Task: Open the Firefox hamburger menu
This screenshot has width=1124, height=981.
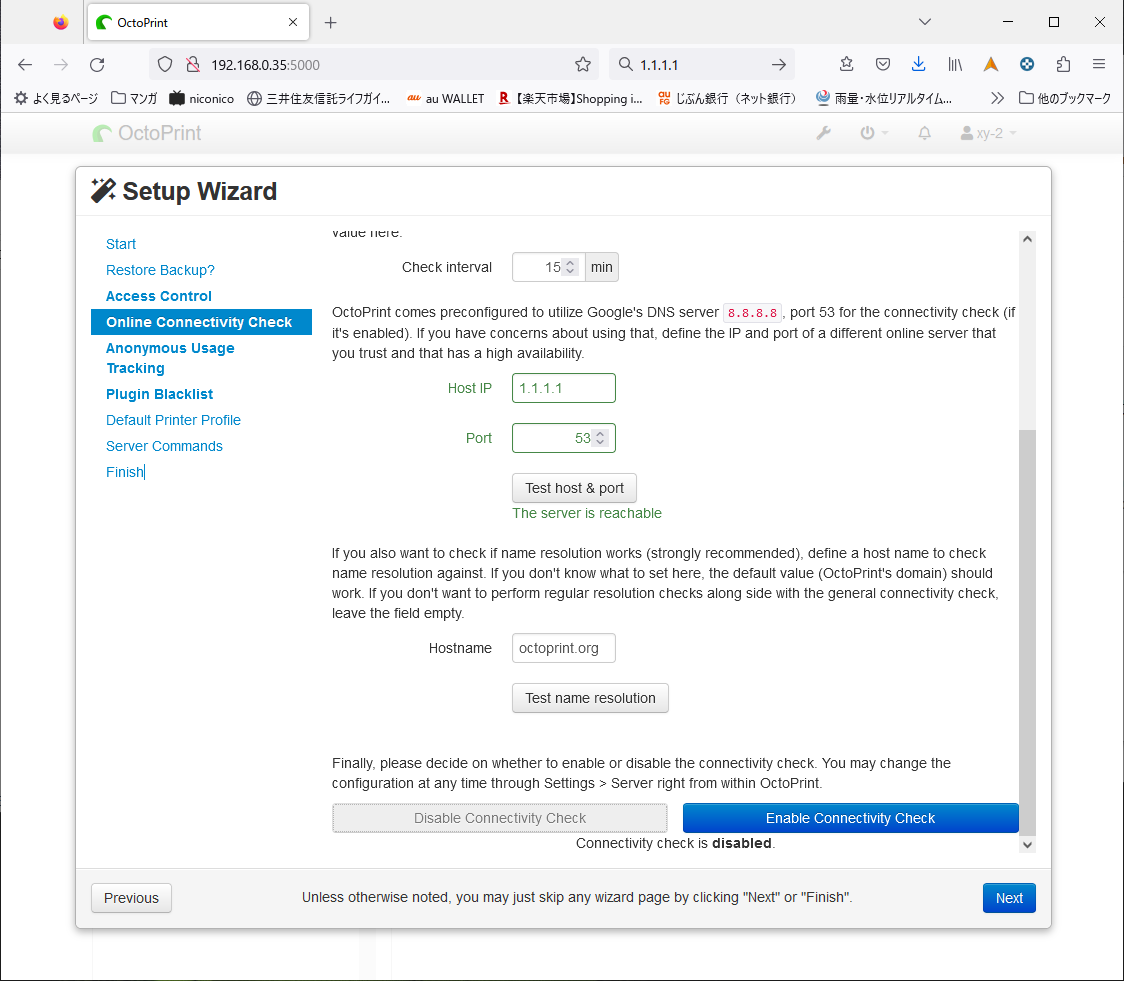Action: 1099,64
